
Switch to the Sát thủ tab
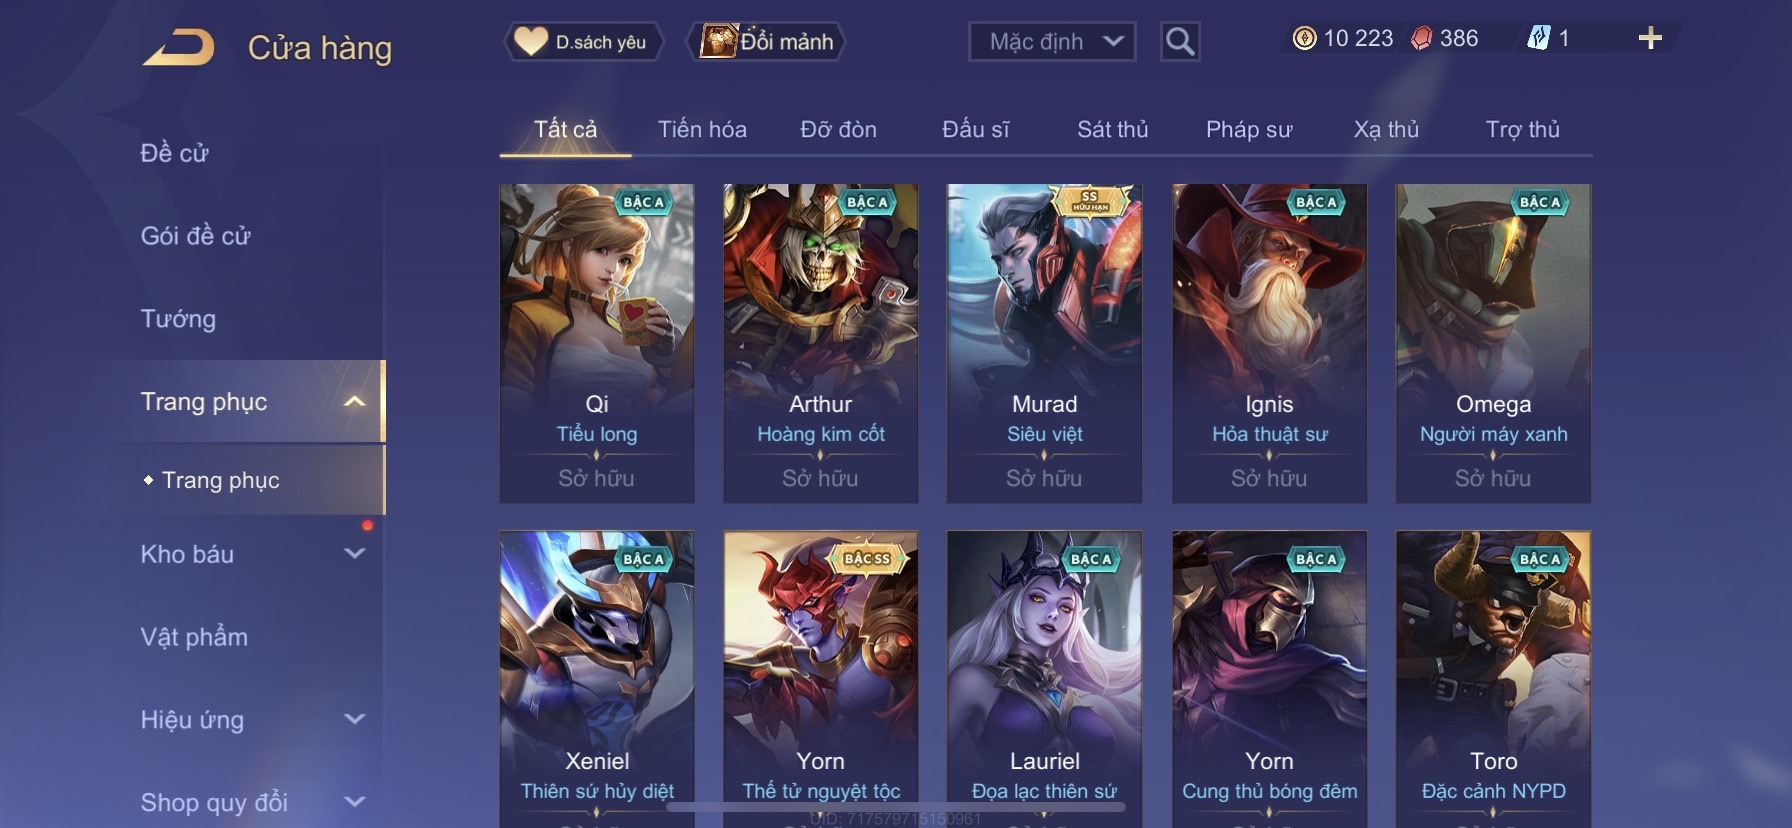1112,129
